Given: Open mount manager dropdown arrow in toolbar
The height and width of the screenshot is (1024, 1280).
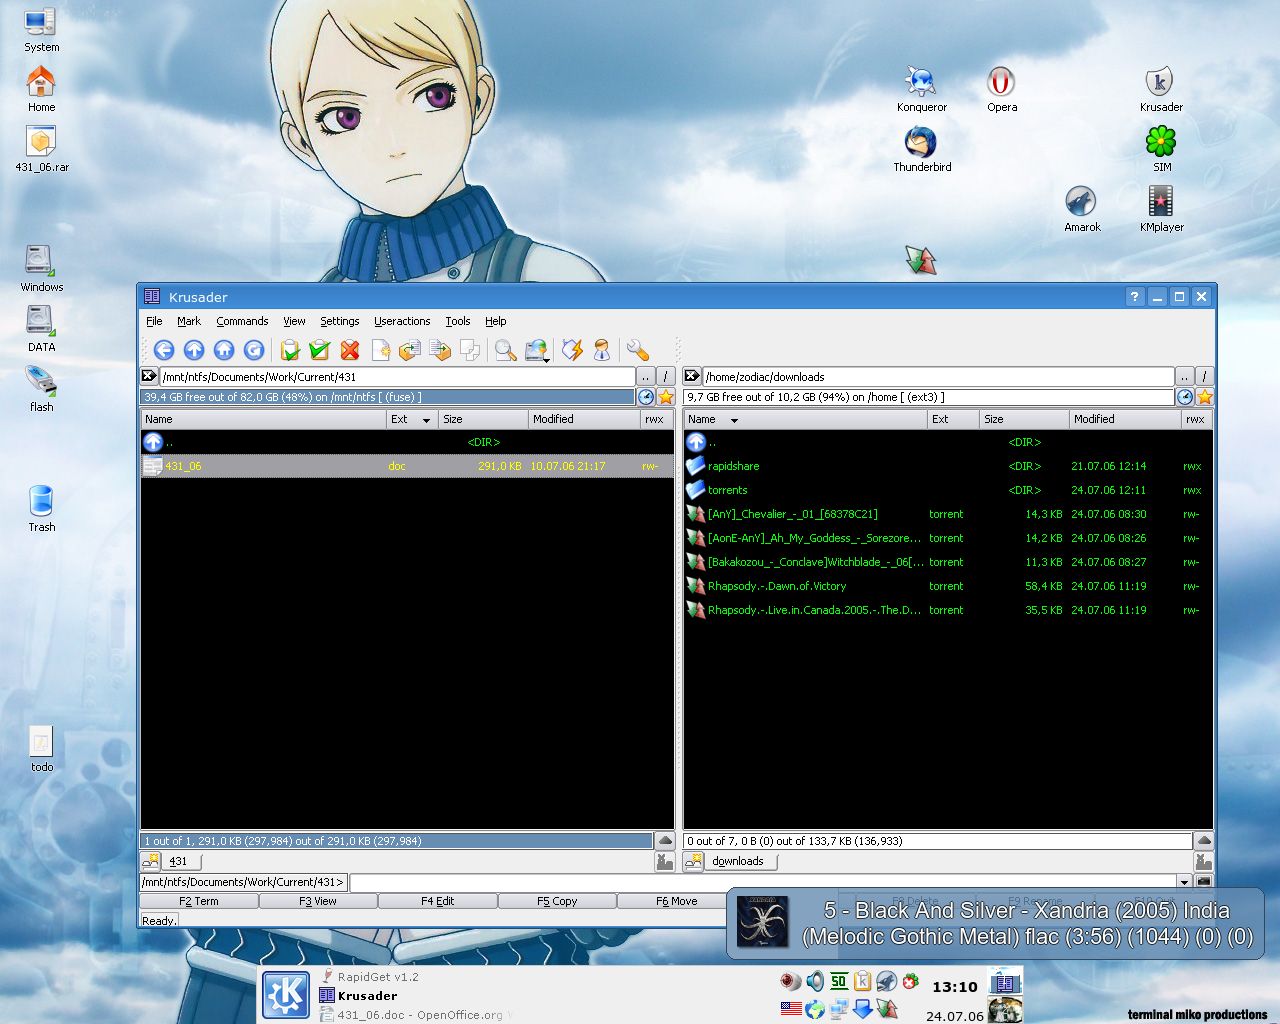Looking at the screenshot, I should click(546, 359).
